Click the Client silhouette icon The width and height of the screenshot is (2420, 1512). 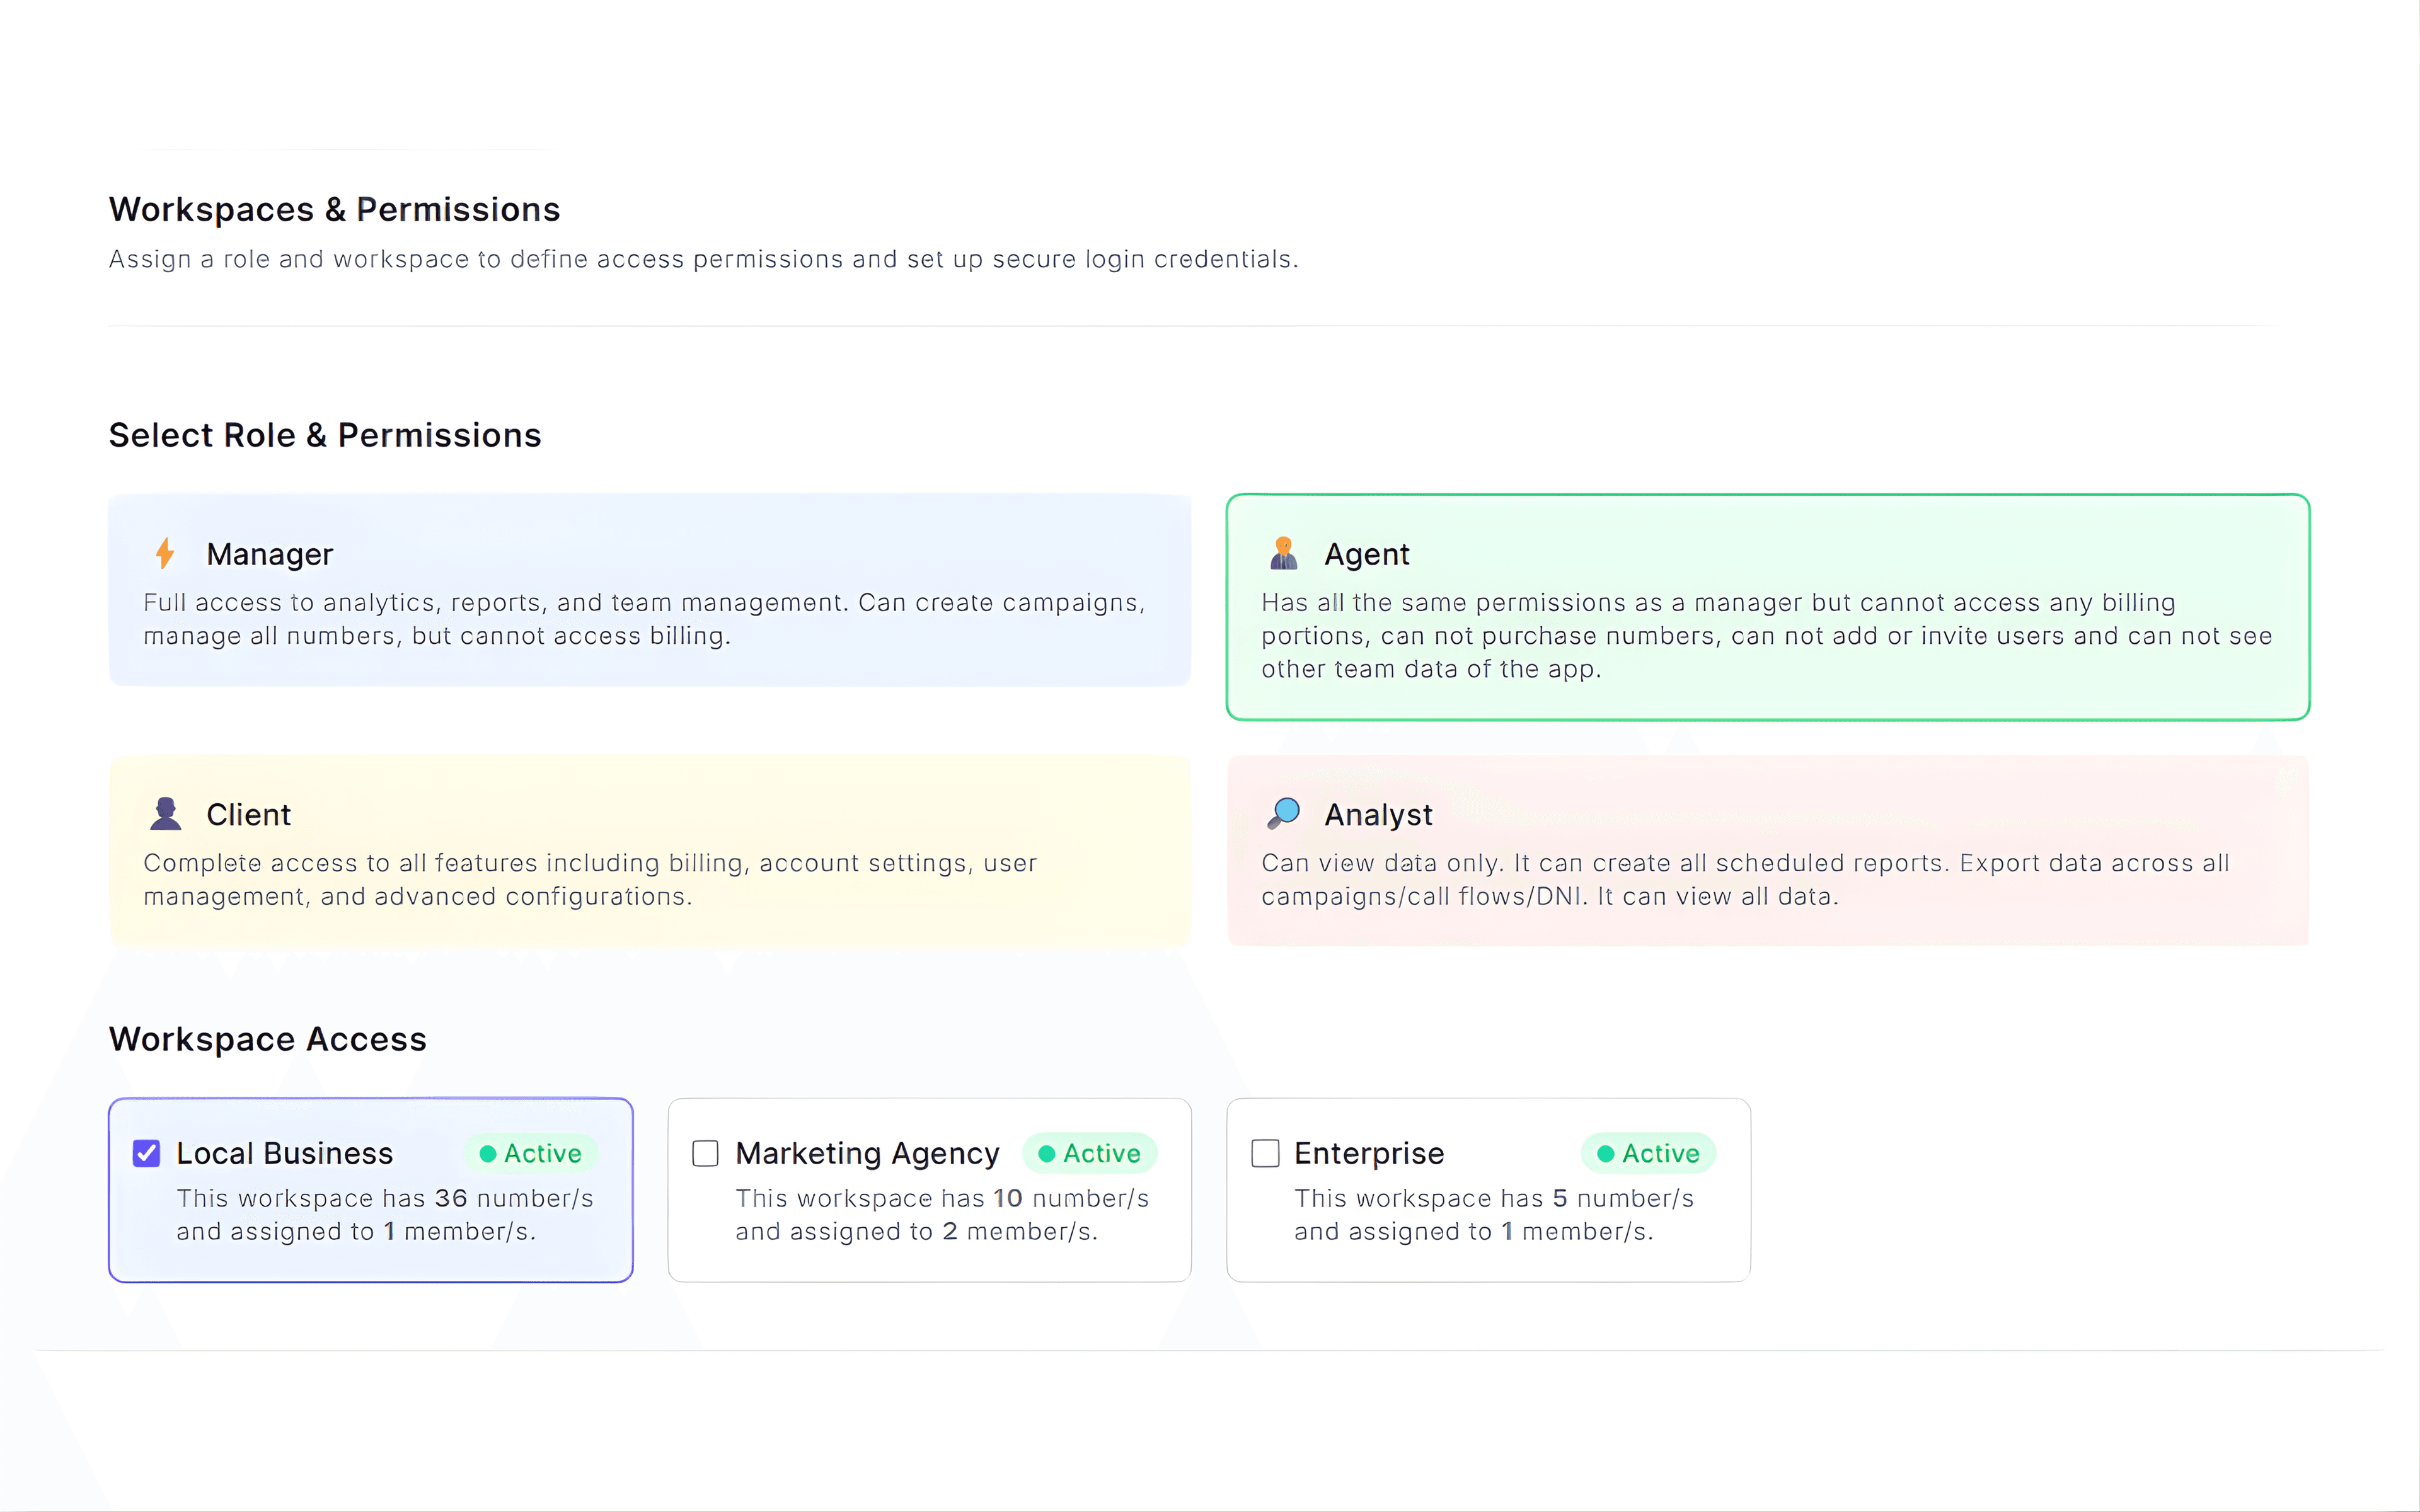[165, 814]
